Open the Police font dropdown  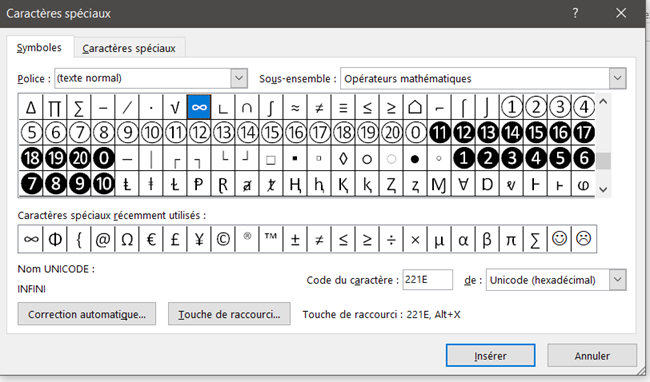239,78
